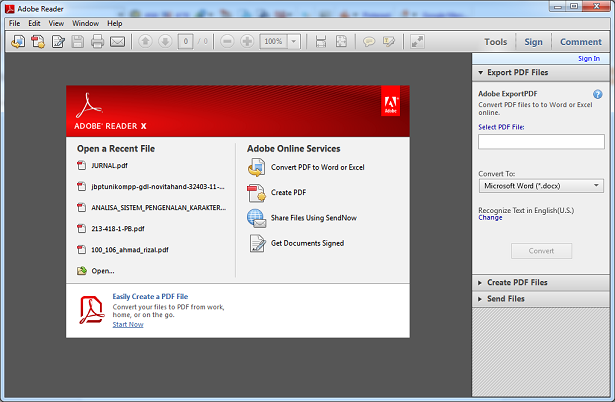Click the Previous Page up arrow icon
Viewport: 615px width, 402px height.
[145, 41]
